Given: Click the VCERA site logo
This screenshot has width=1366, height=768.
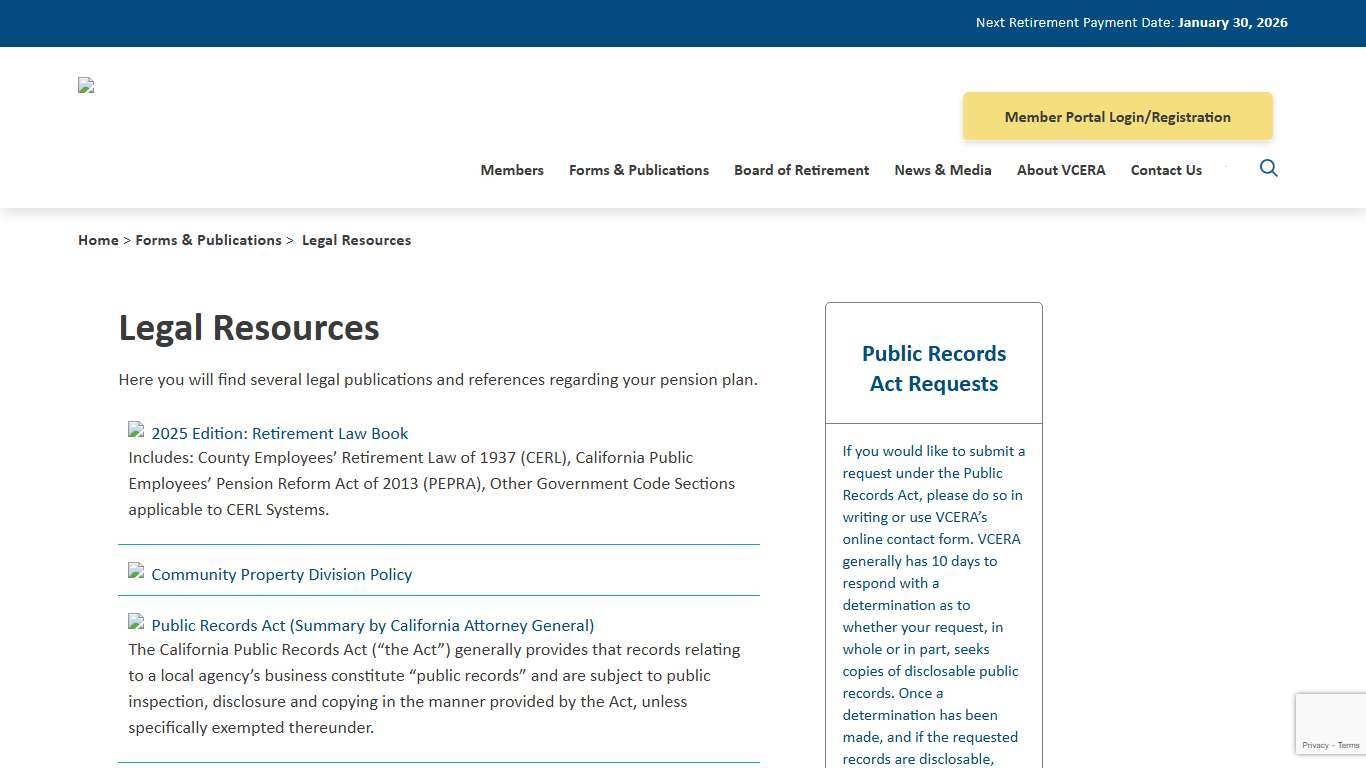Looking at the screenshot, I should tap(85, 85).
